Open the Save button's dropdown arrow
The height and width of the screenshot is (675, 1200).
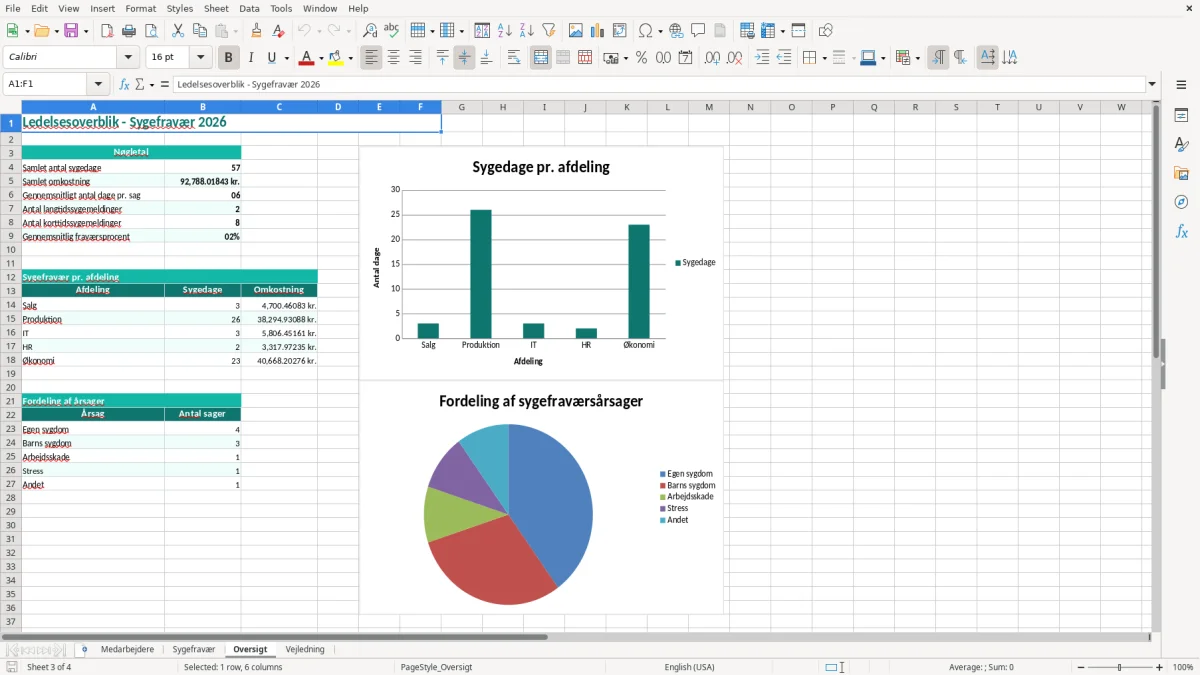point(86,31)
